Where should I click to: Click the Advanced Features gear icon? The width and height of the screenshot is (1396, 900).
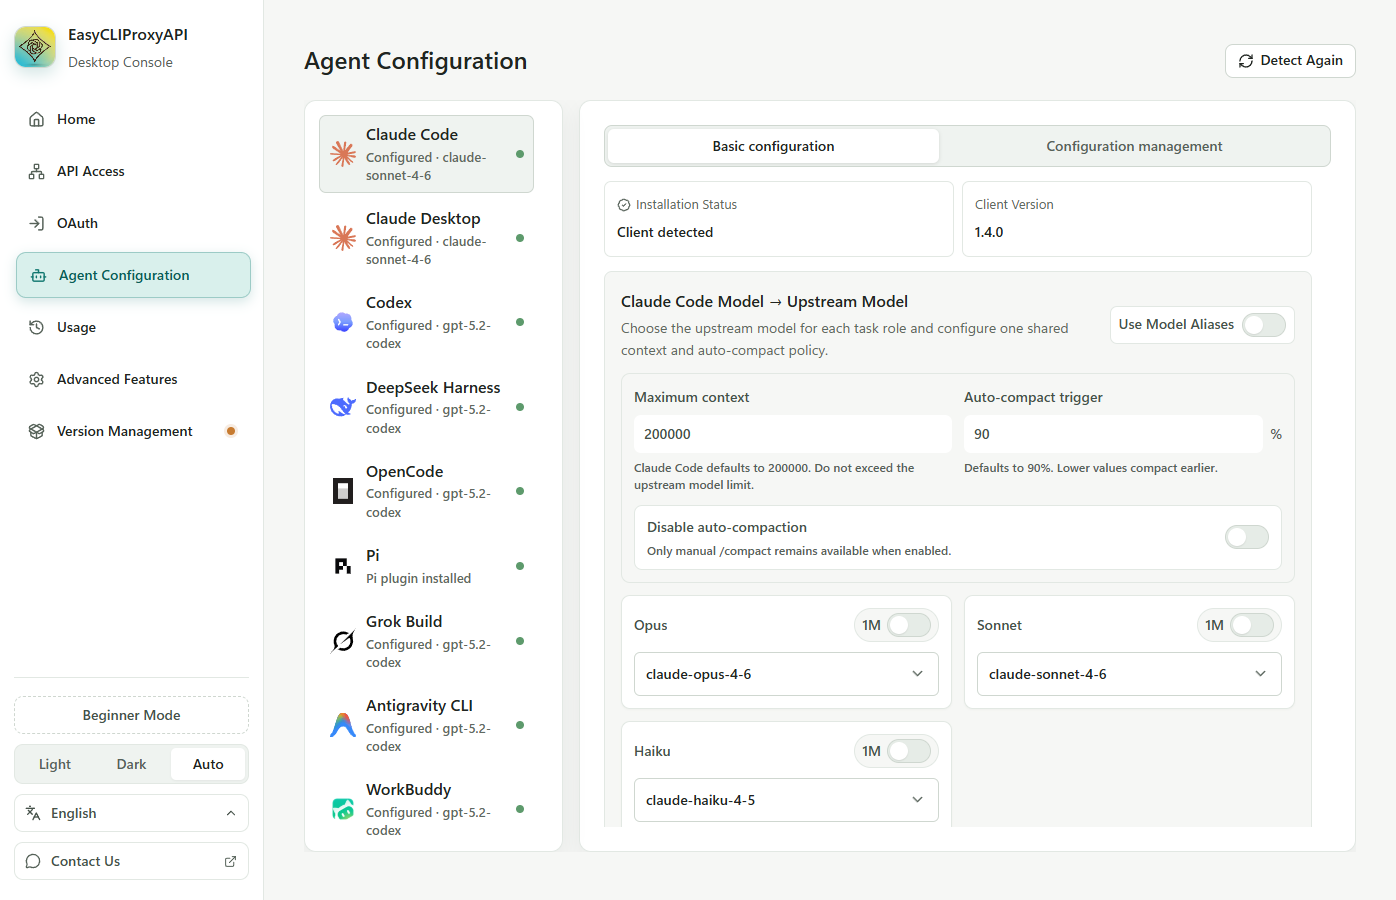pos(37,379)
